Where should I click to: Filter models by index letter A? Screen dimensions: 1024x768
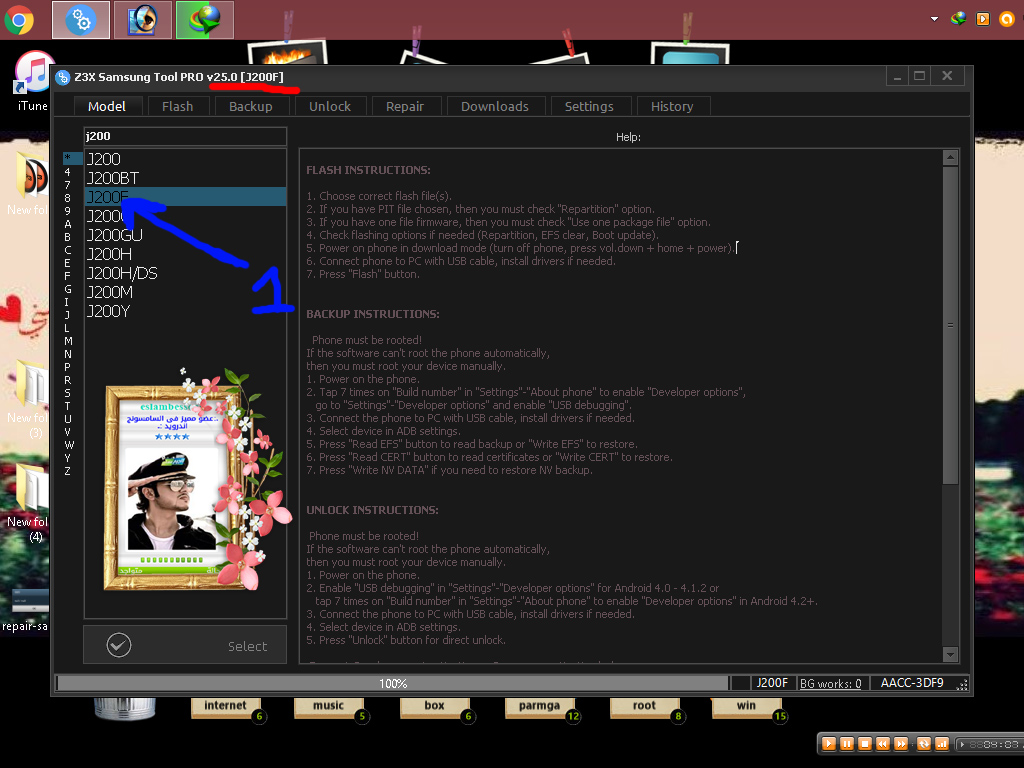tap(67, 223)
